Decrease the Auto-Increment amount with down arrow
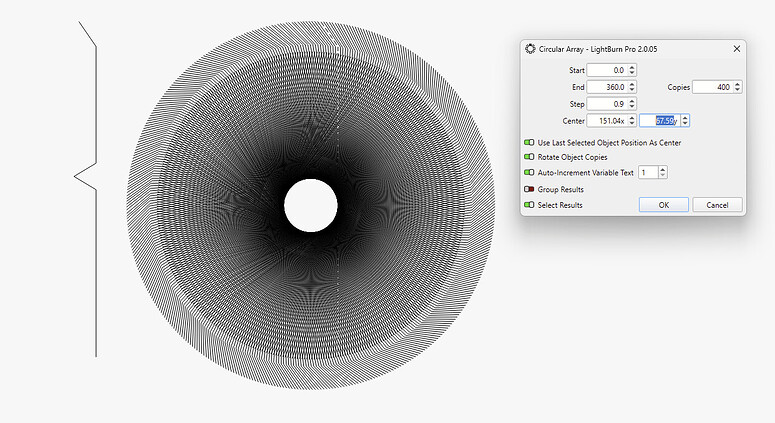Image resolution: width=775 pixels, height=423 pixels. pos(663,175)
